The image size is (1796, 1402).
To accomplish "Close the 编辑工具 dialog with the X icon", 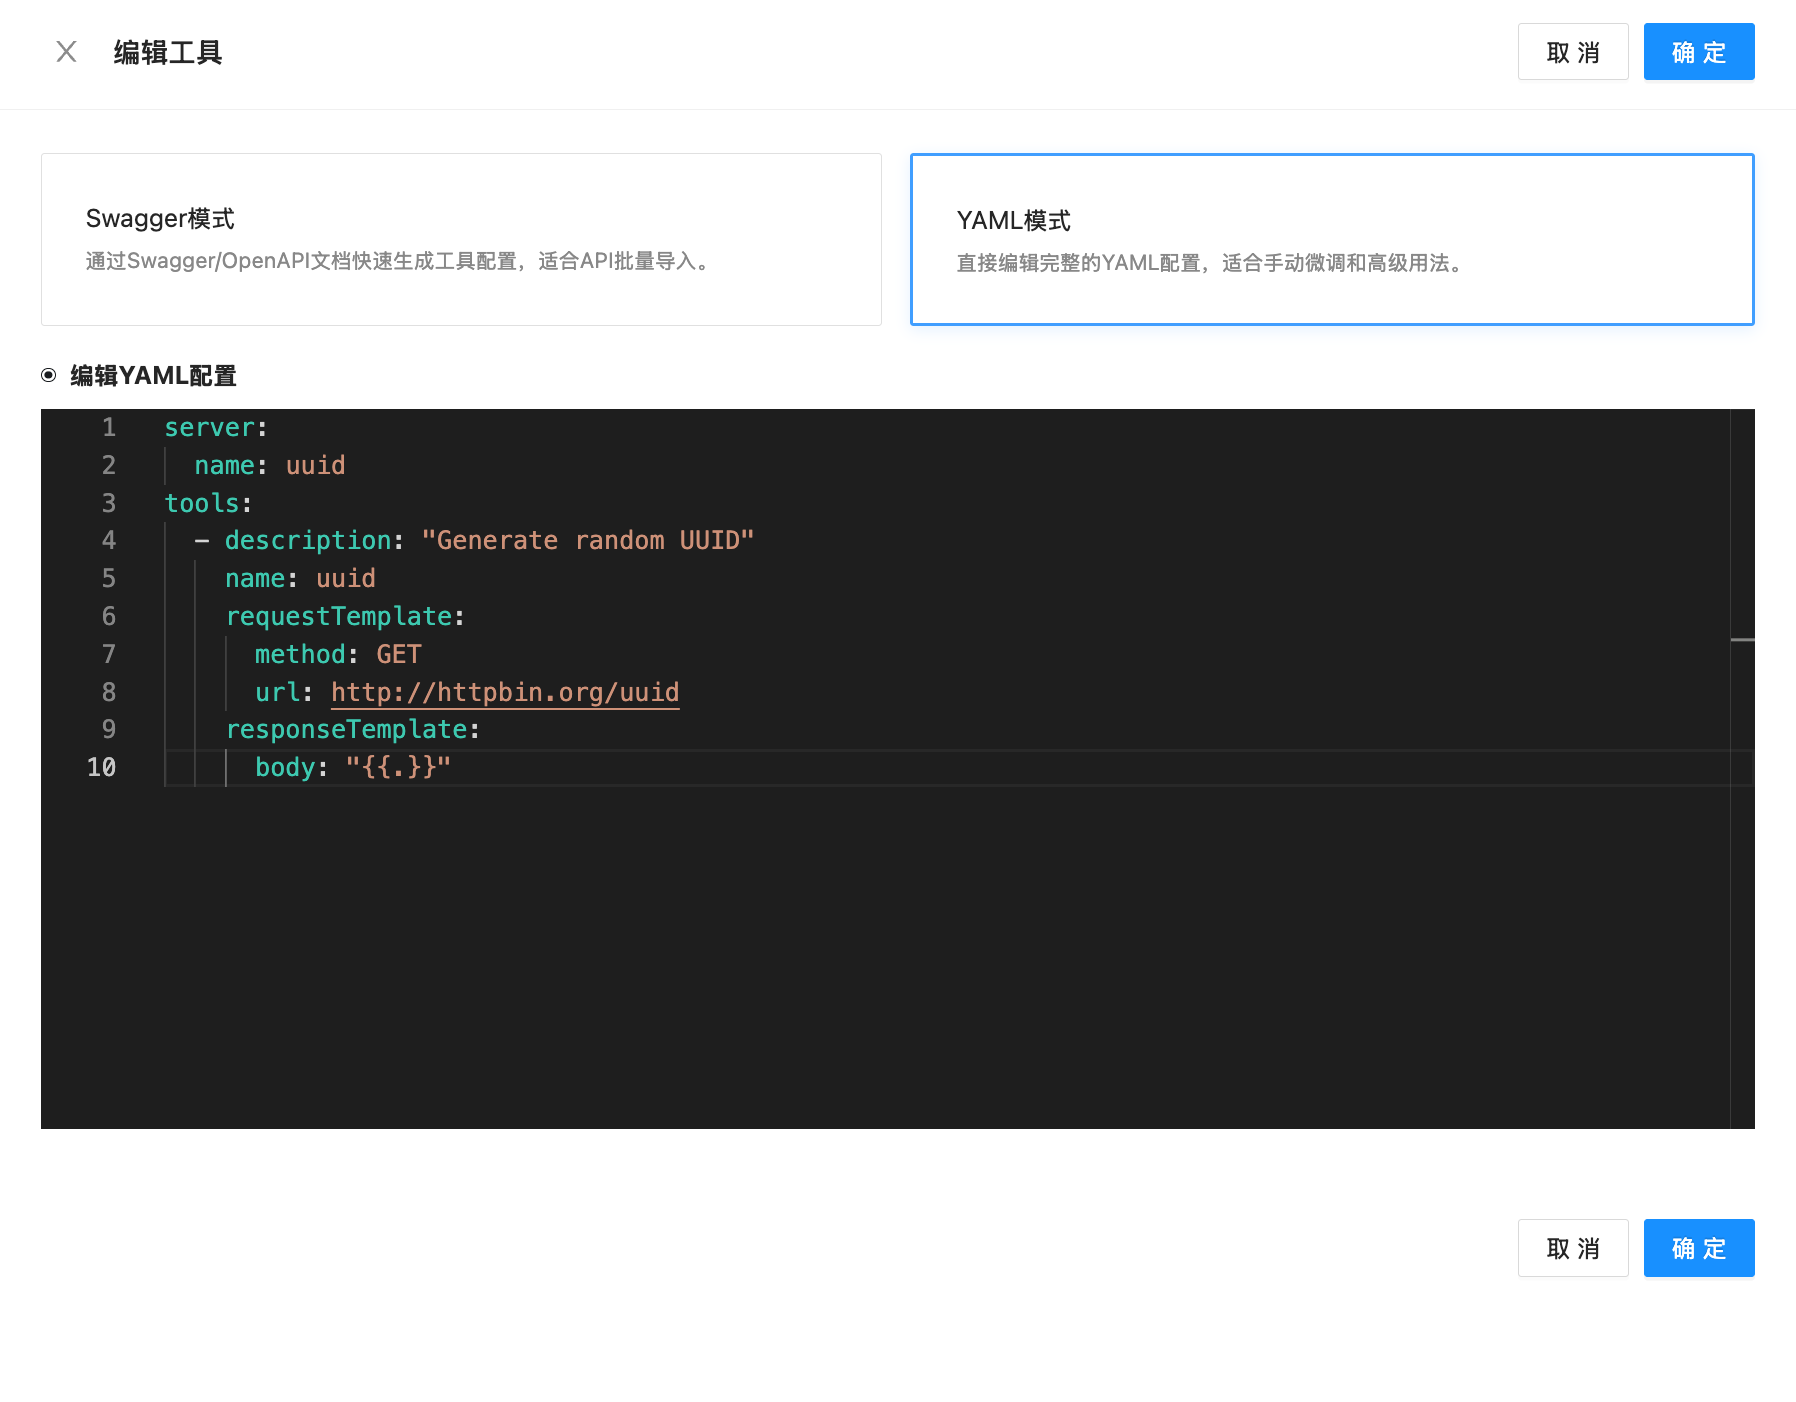I will click(66, 52).
